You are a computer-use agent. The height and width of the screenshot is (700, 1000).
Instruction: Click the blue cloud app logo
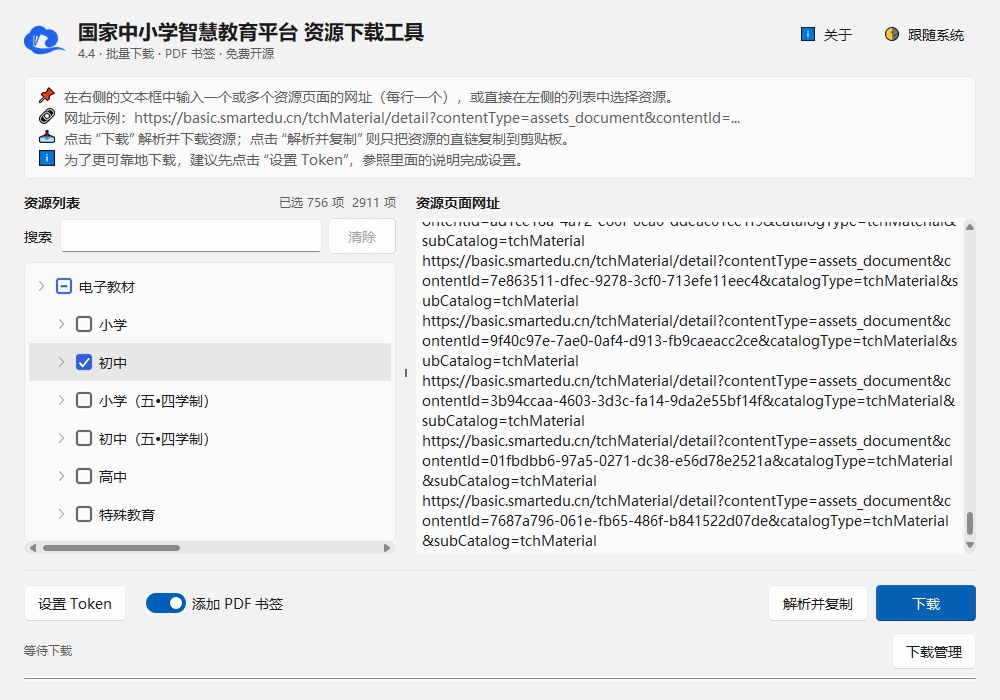[x=44, y=40]
